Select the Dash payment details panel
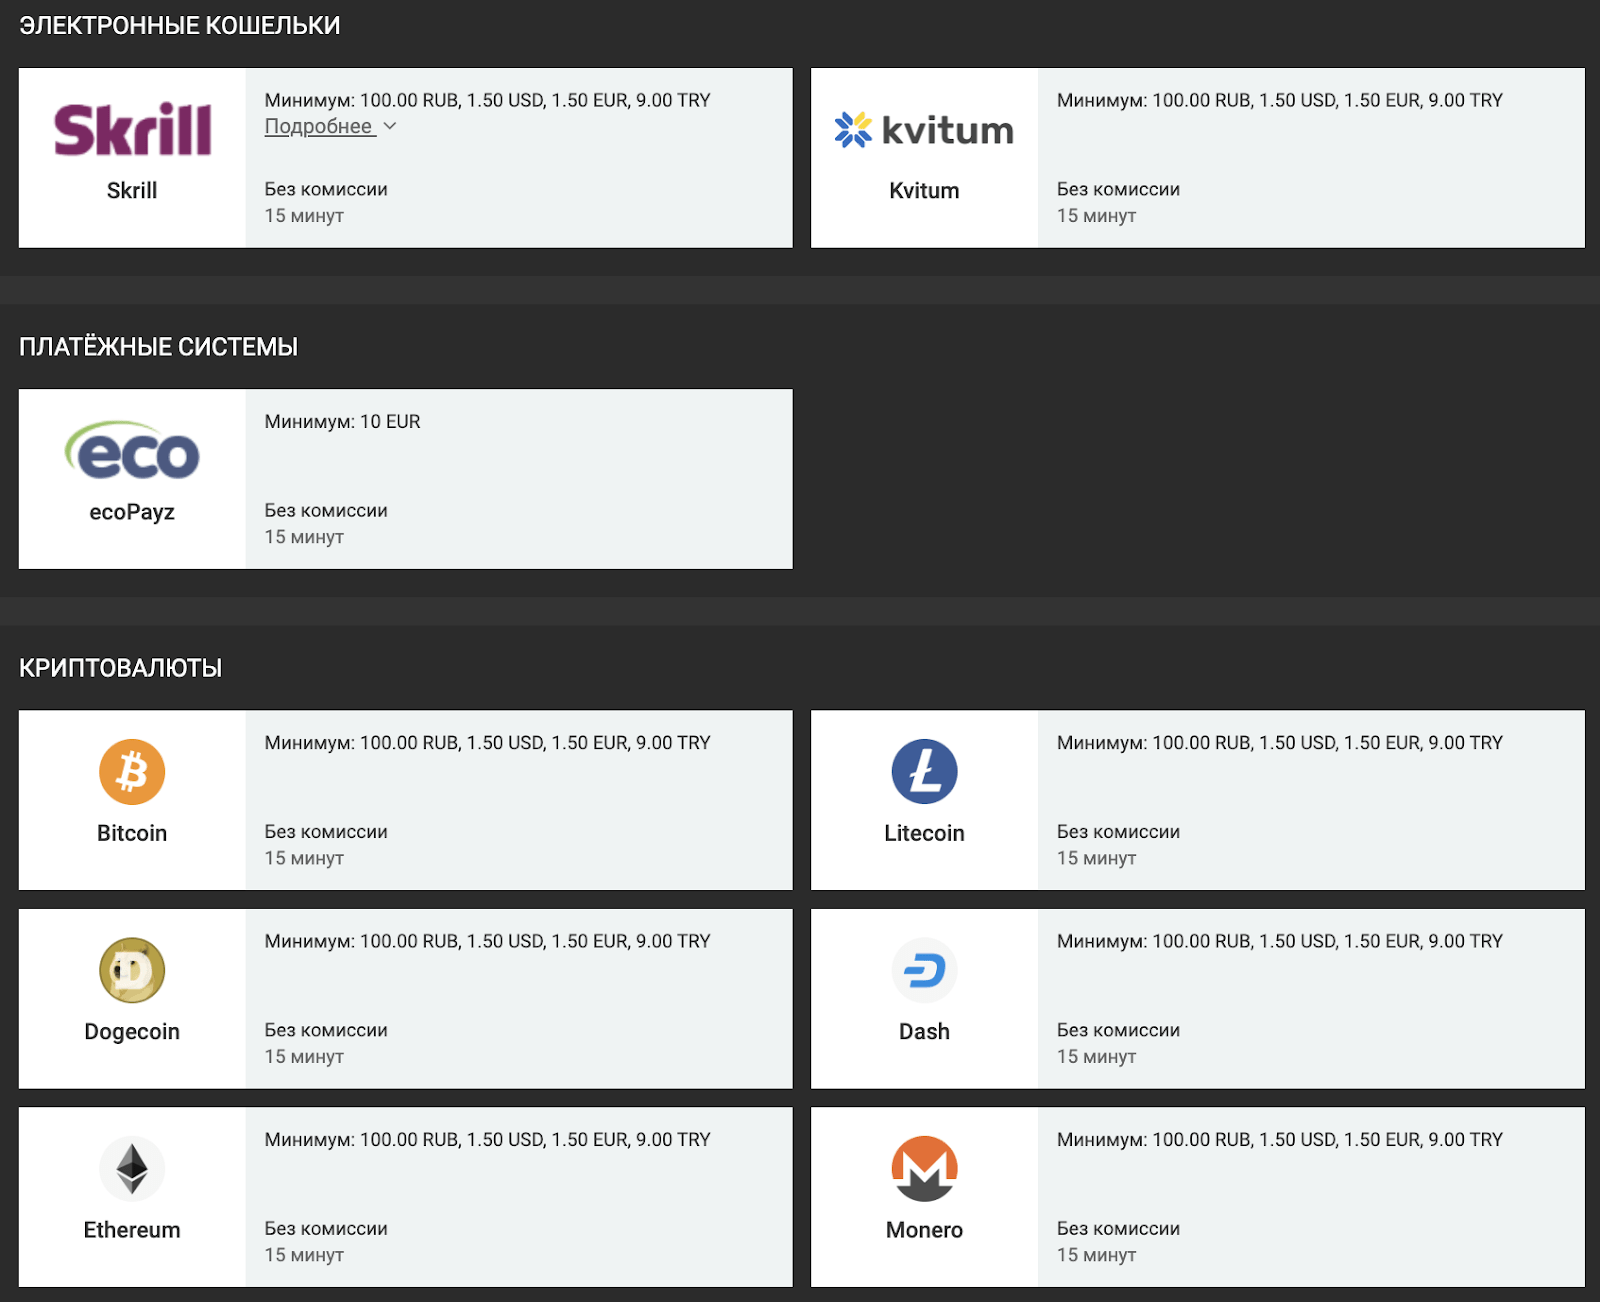 1311,999
